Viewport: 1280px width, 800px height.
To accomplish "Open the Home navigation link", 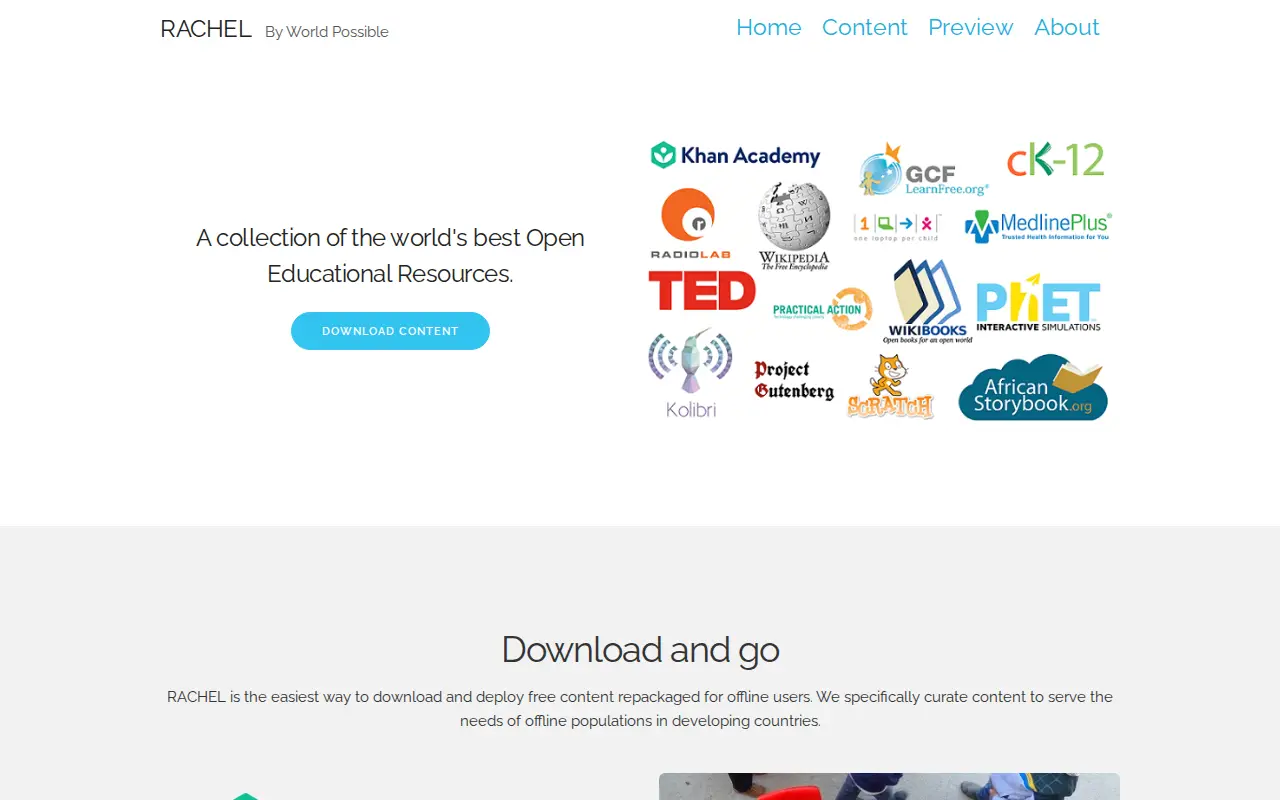I will coord(769,27).
